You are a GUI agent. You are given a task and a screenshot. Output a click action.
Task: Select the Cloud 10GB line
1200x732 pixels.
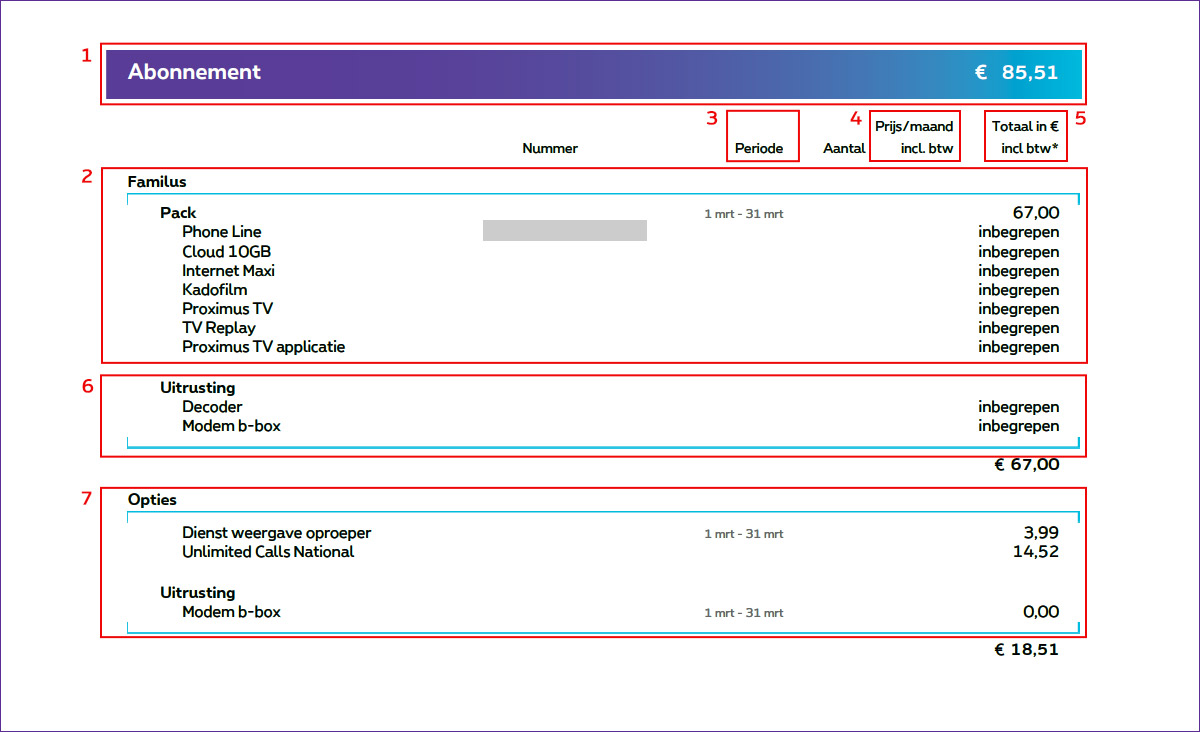coord(226,251)
